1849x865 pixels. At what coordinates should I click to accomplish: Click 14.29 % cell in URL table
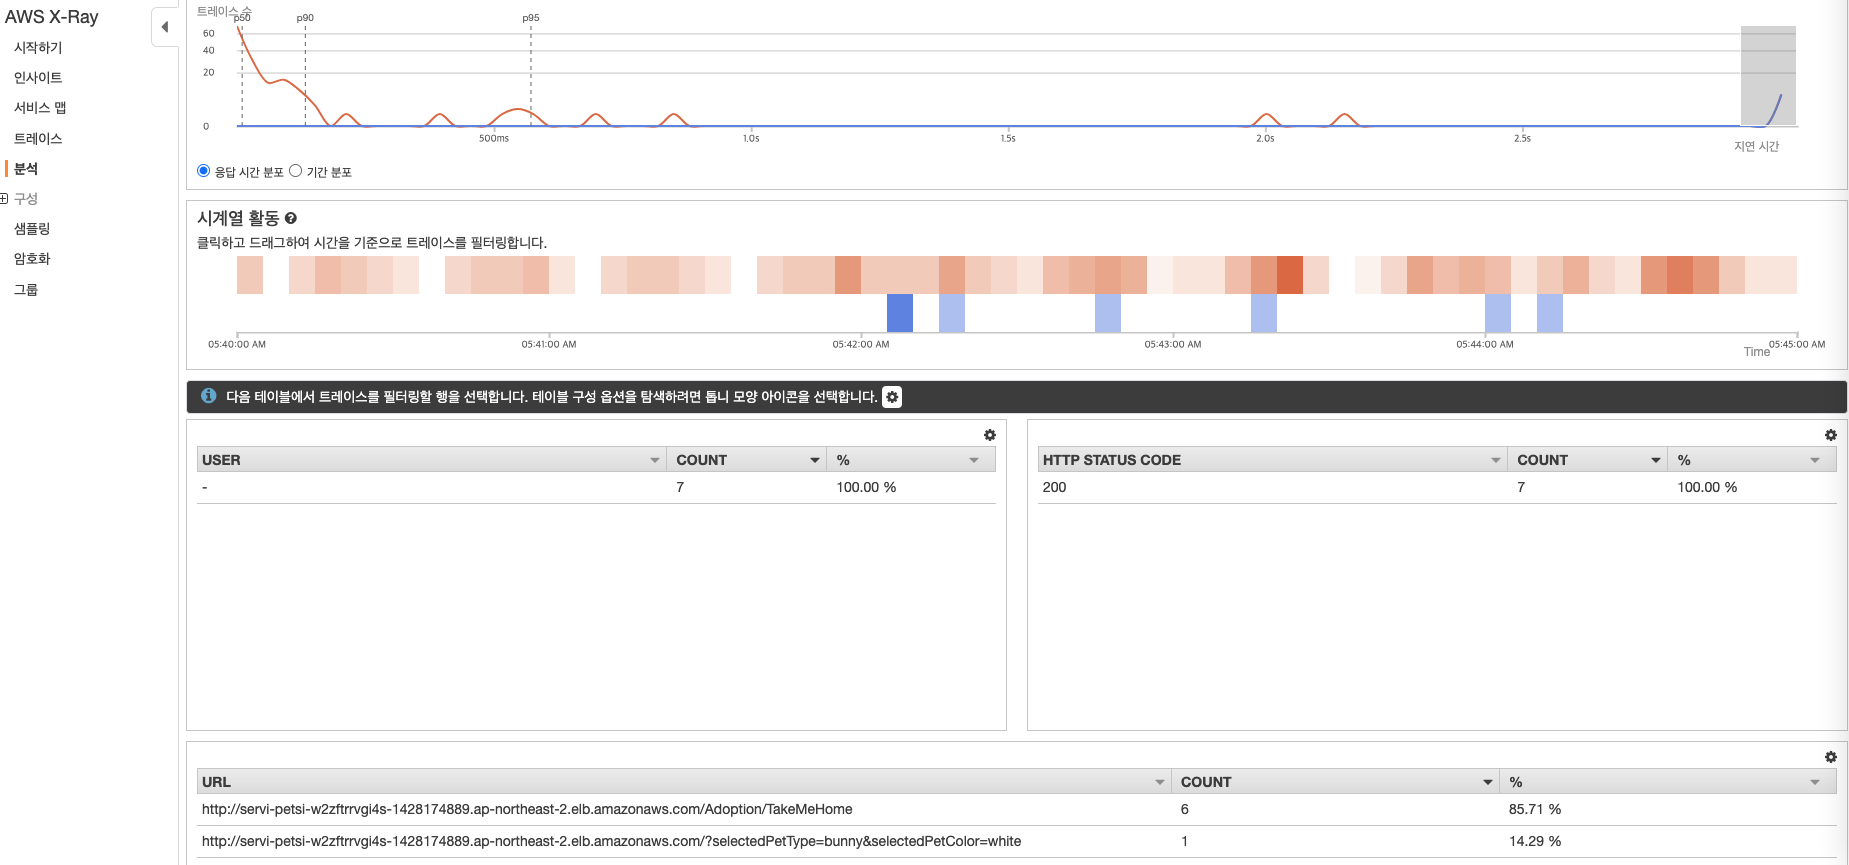pyautogui.click(x=1535, y=841)
